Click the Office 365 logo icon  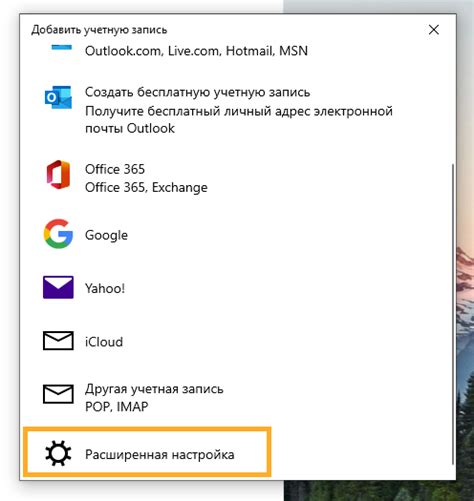tap(58, 174)
